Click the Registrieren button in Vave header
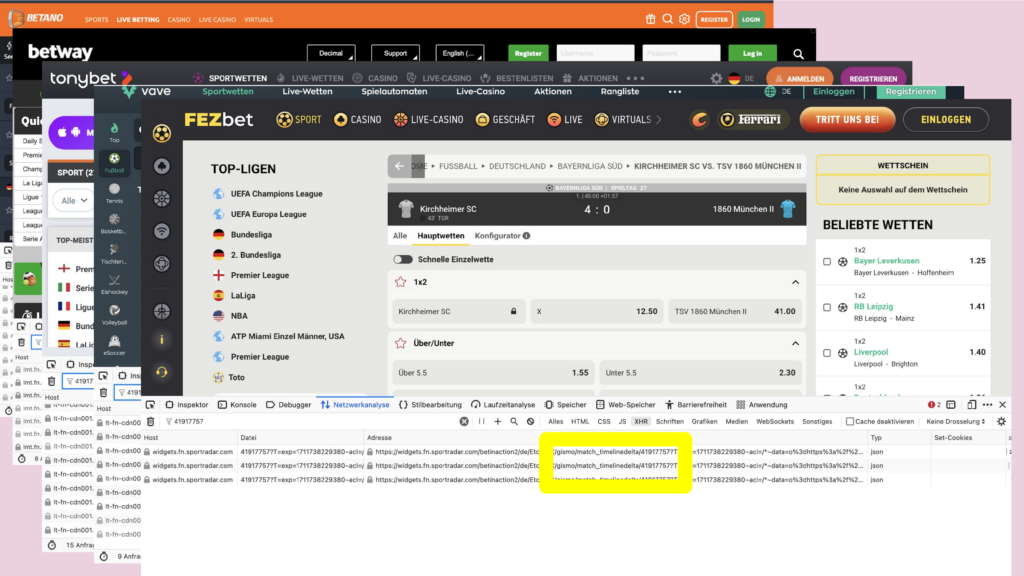 910,91
